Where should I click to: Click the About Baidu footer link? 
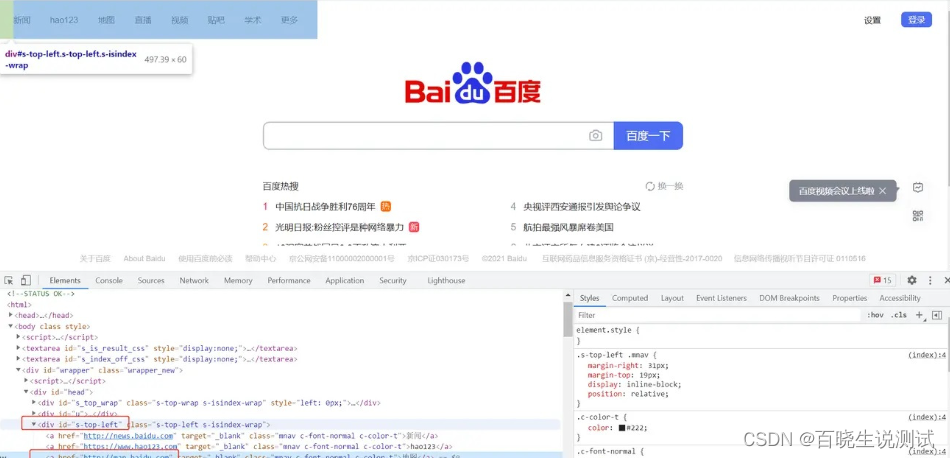(144, 258)
